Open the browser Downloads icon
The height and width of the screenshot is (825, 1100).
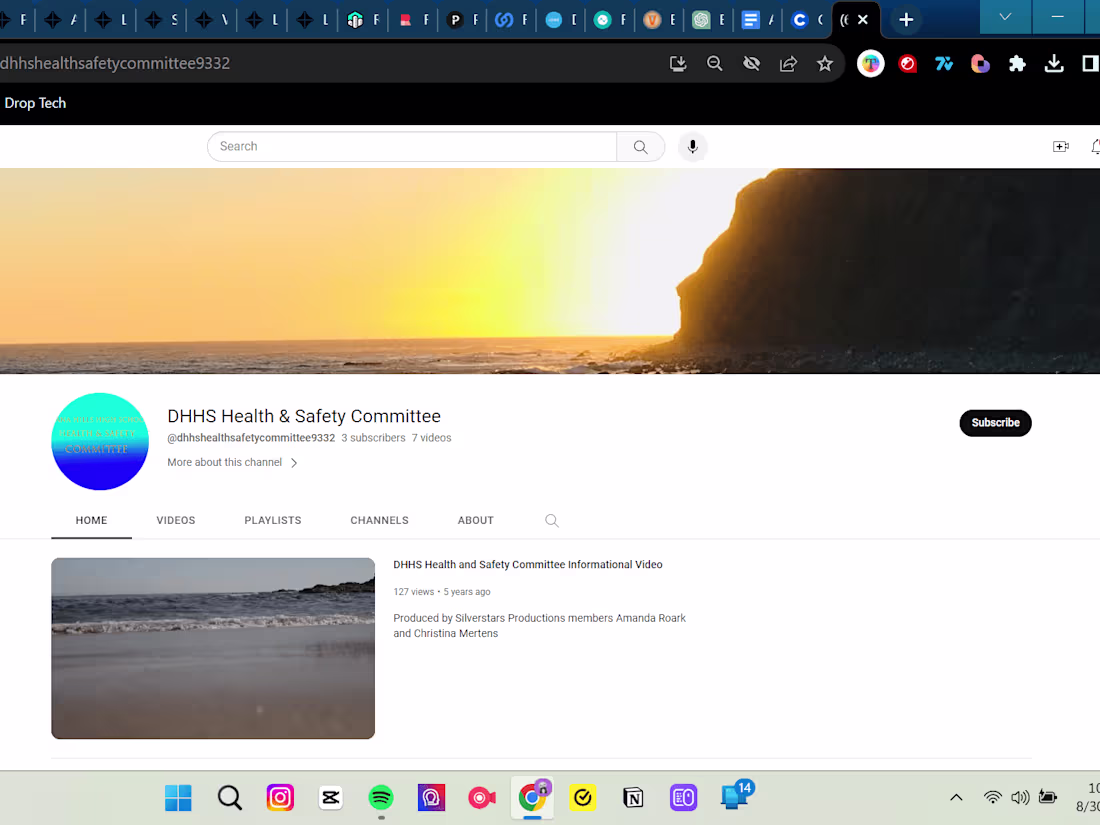click(x=1054, y=63)
